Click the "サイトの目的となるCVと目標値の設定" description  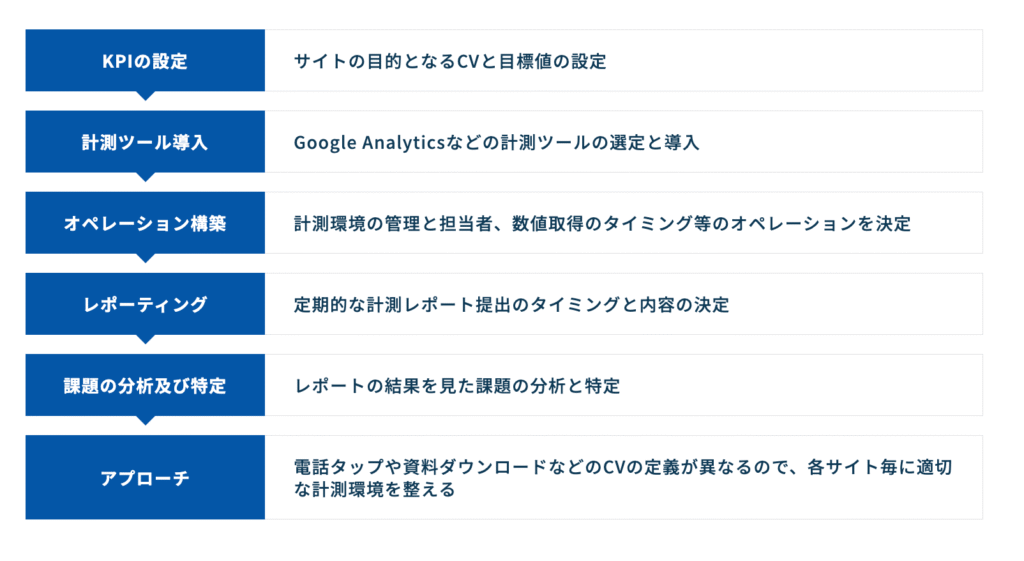click(450, 61)
